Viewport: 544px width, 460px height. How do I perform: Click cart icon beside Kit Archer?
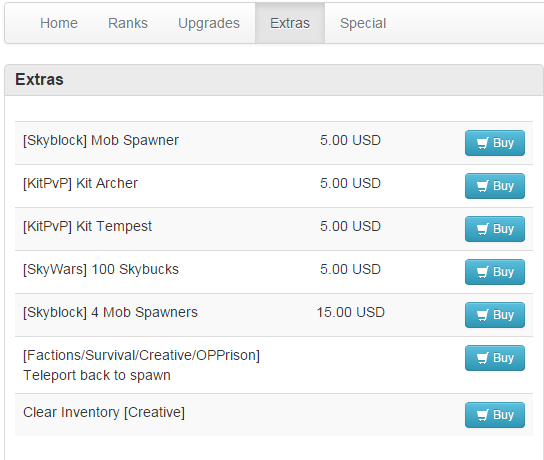pos(483,186)
